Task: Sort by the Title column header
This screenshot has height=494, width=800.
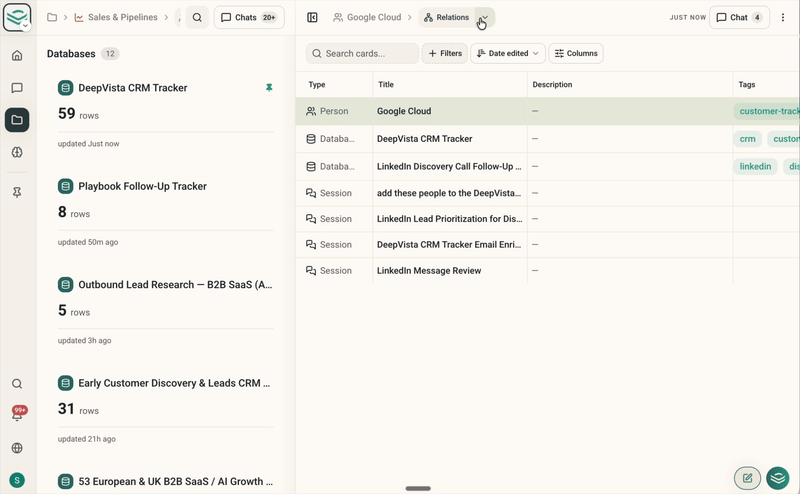Action: (386, 85)
